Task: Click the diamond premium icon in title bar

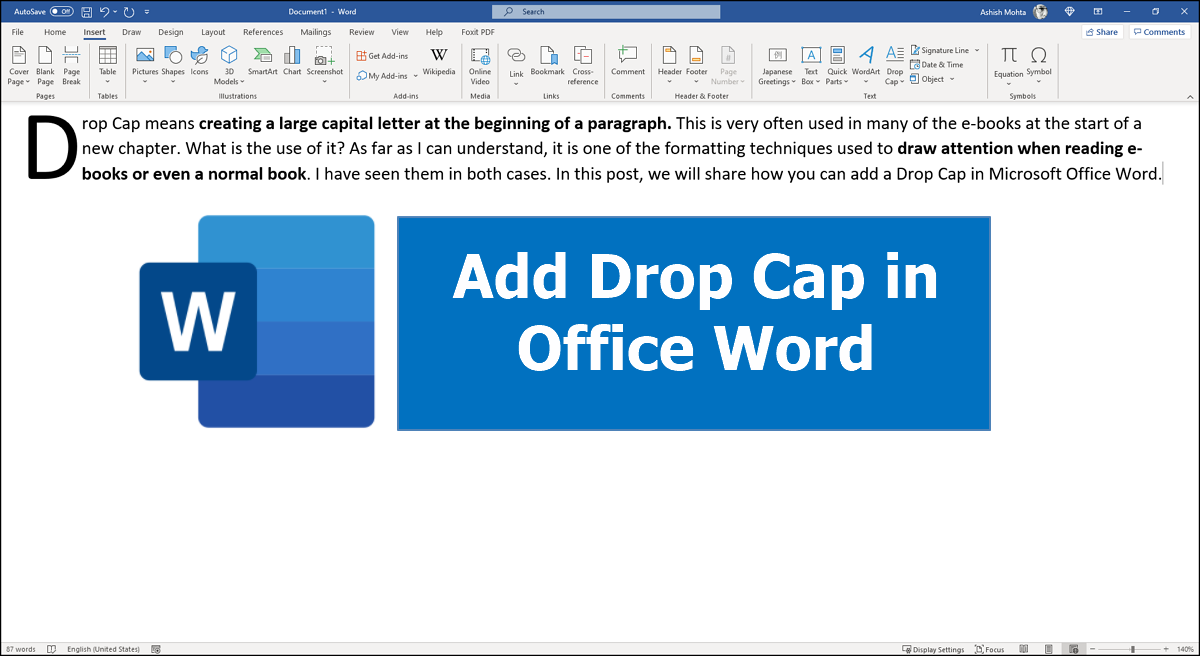Action: pyautogui.click(x=1071, y=12)
